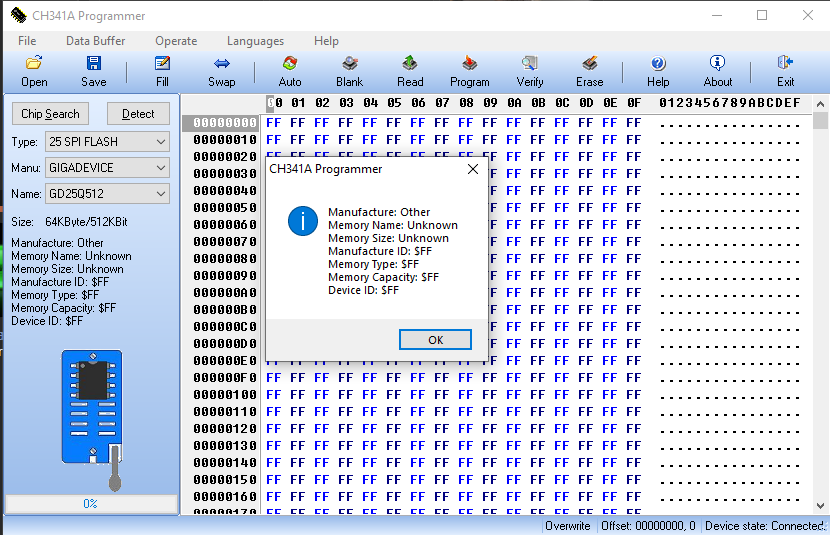Open the Data Buffer menu
Image resolution: width=830 pixels, height=535 pixels.
pos(95,41)
